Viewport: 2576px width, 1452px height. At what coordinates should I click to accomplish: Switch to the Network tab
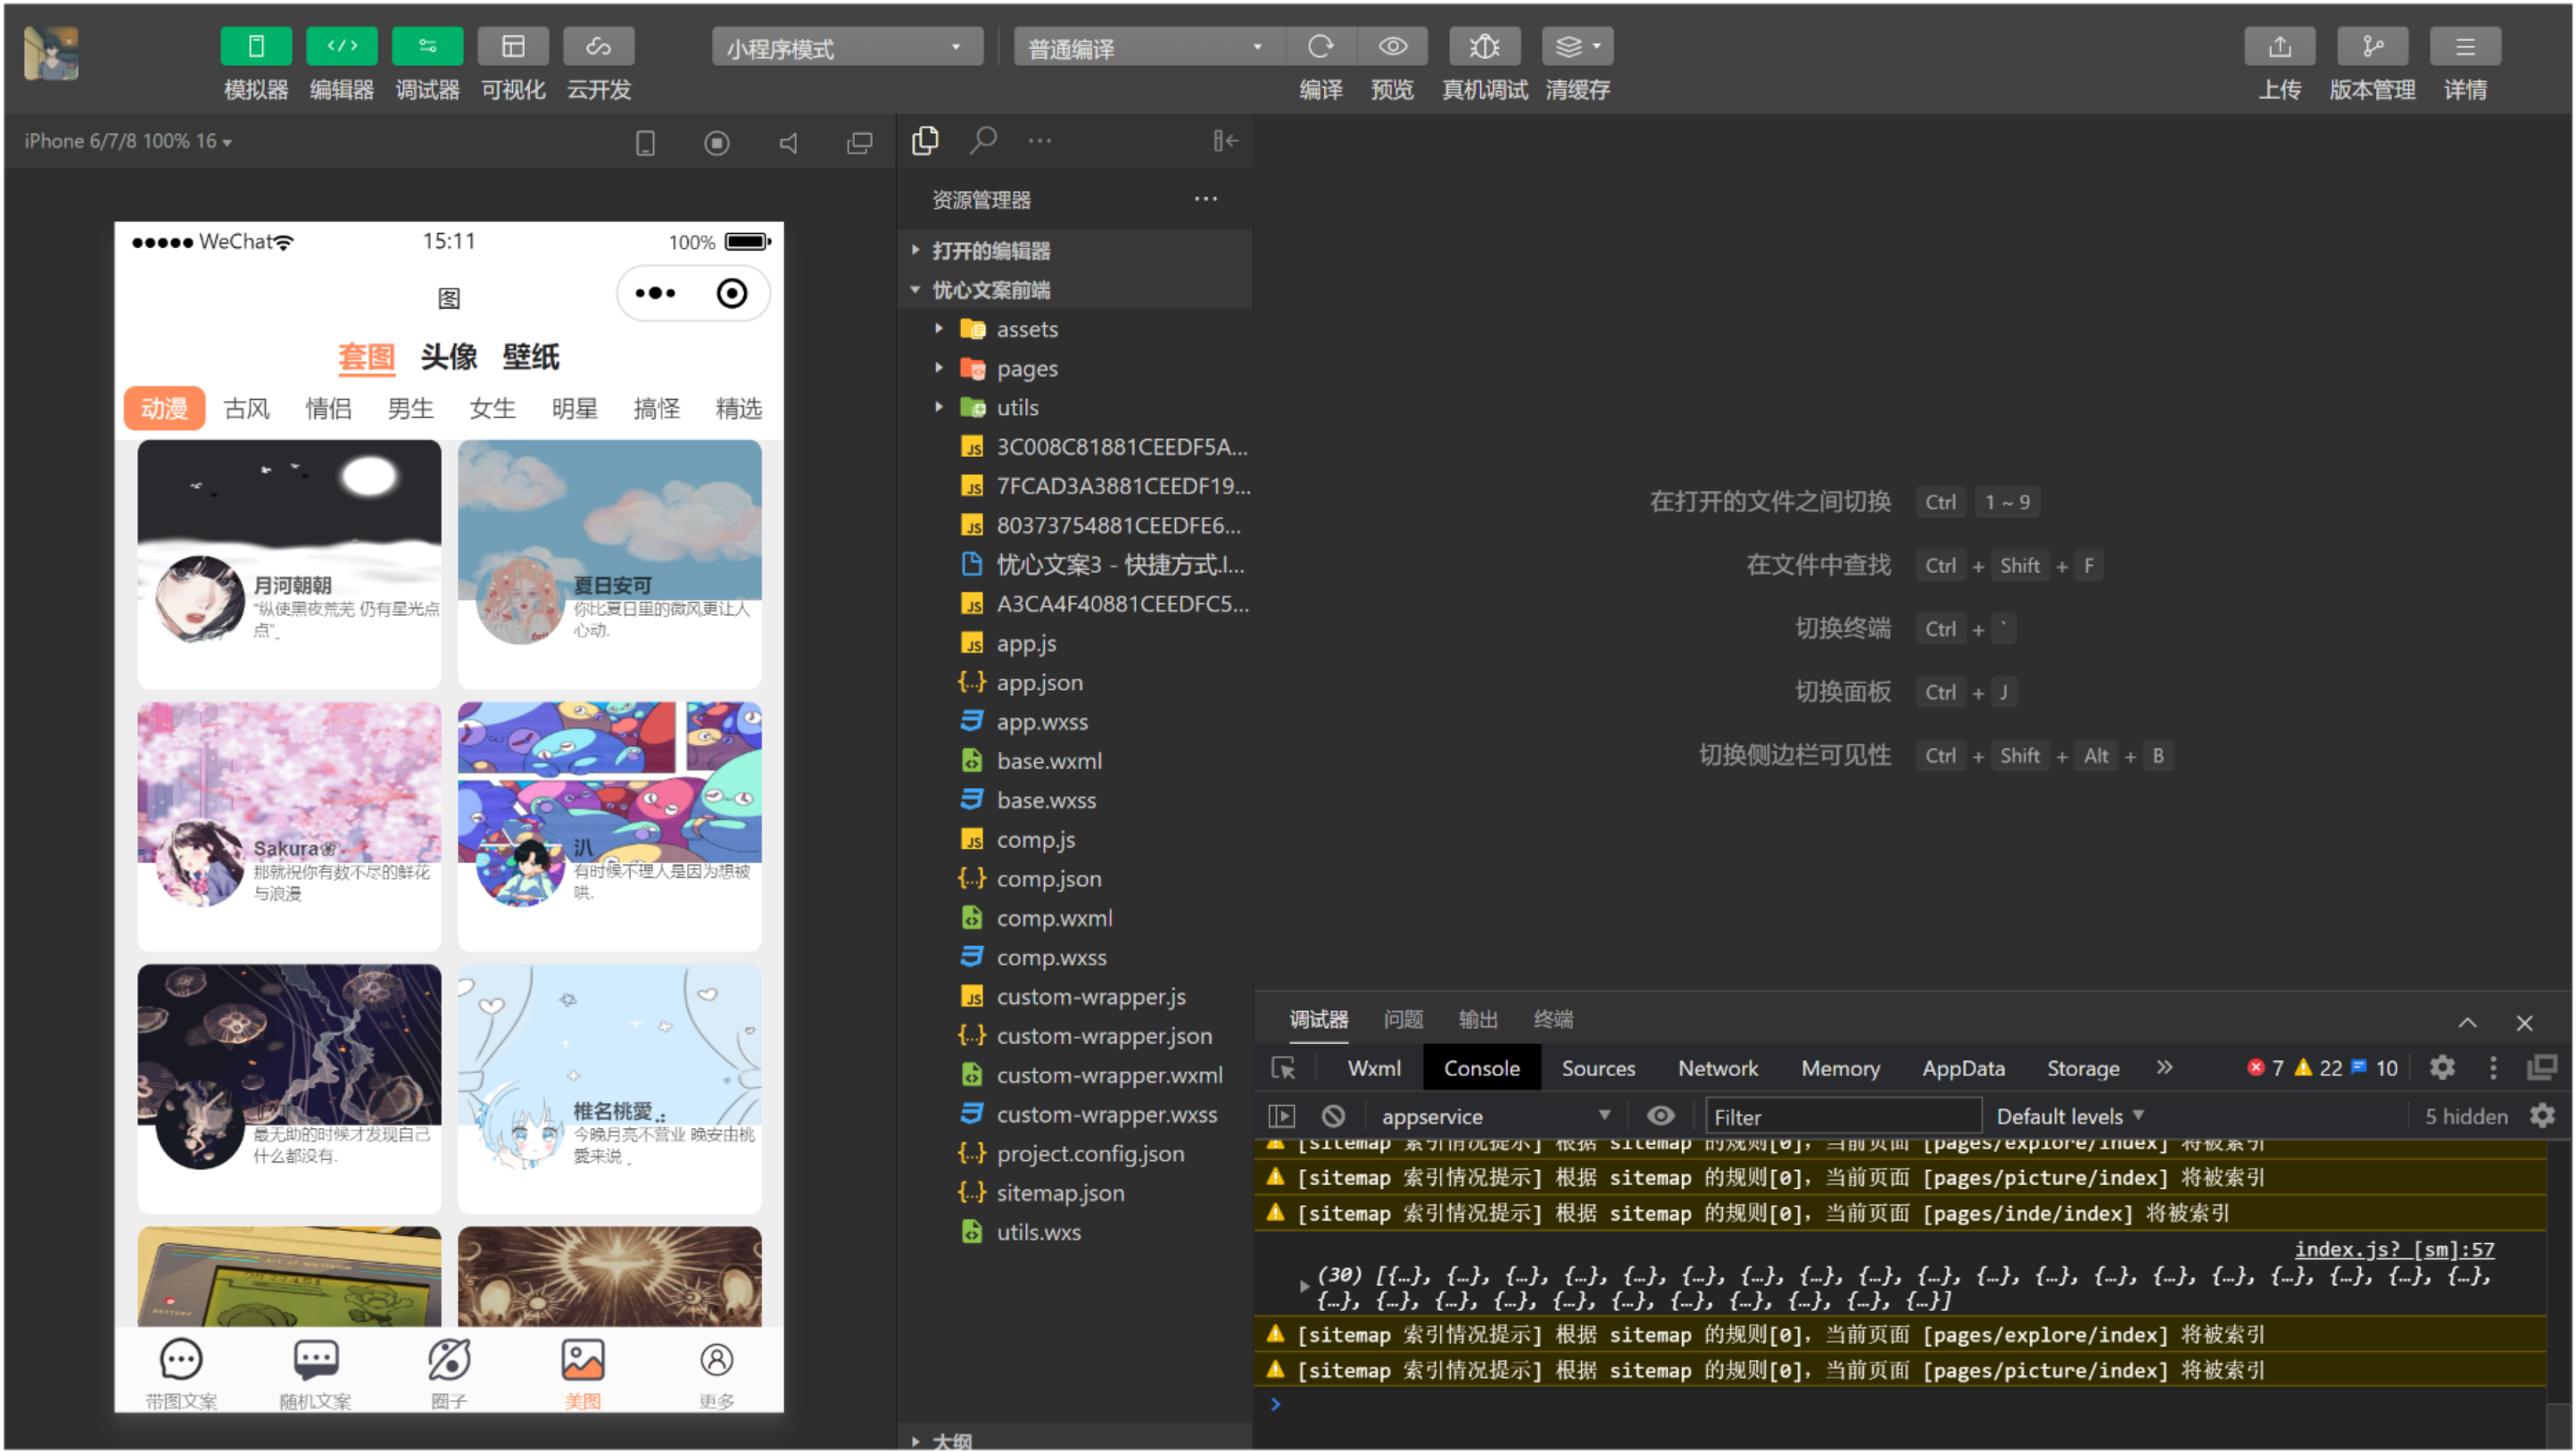pos(1717,1068)
